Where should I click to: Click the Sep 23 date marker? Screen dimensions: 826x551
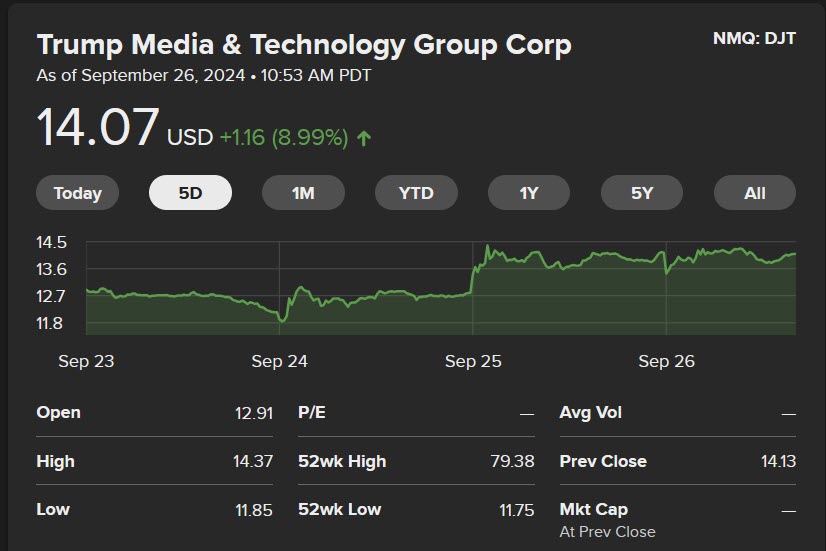86,361
